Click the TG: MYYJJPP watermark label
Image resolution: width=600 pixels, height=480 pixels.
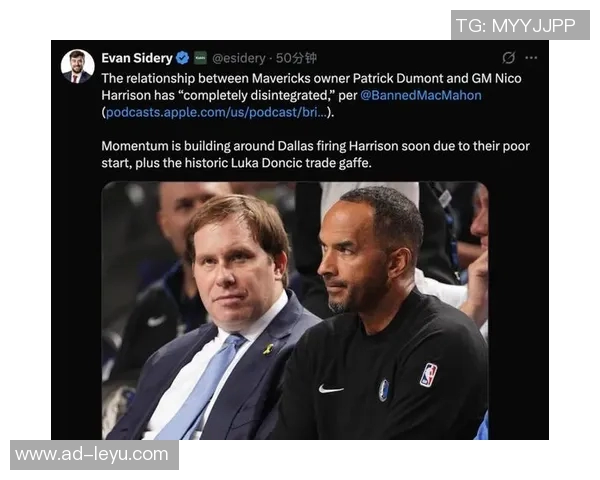(x=520, y=25)
